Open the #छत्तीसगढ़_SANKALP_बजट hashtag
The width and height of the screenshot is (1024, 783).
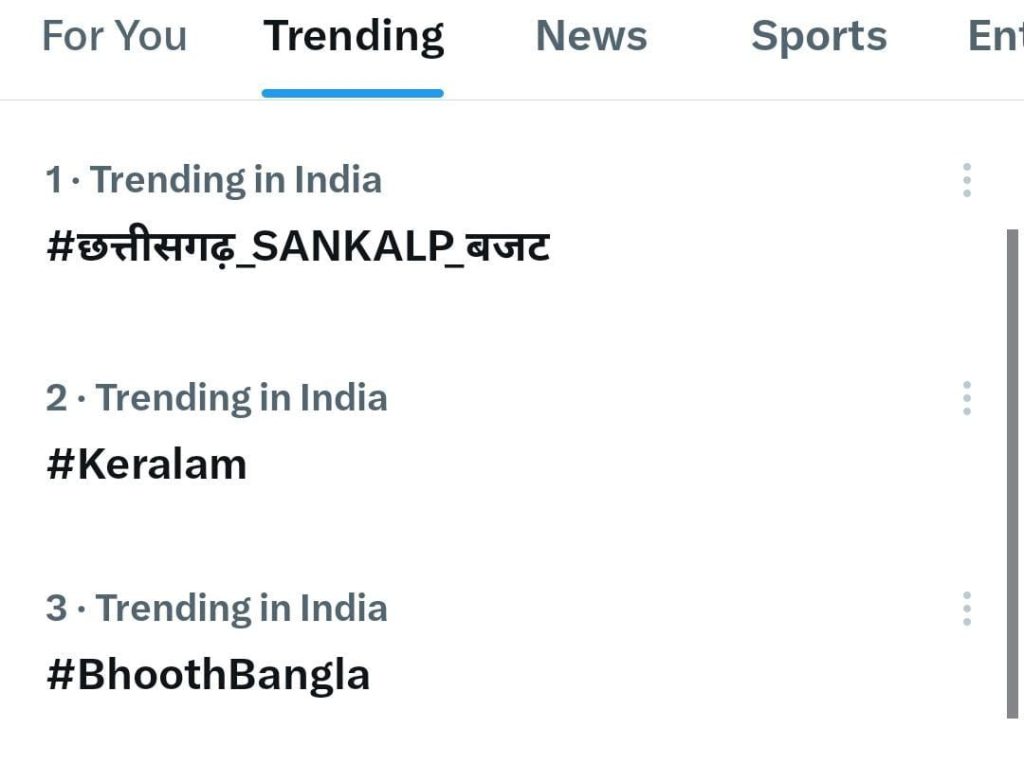(x=298, y=246)
